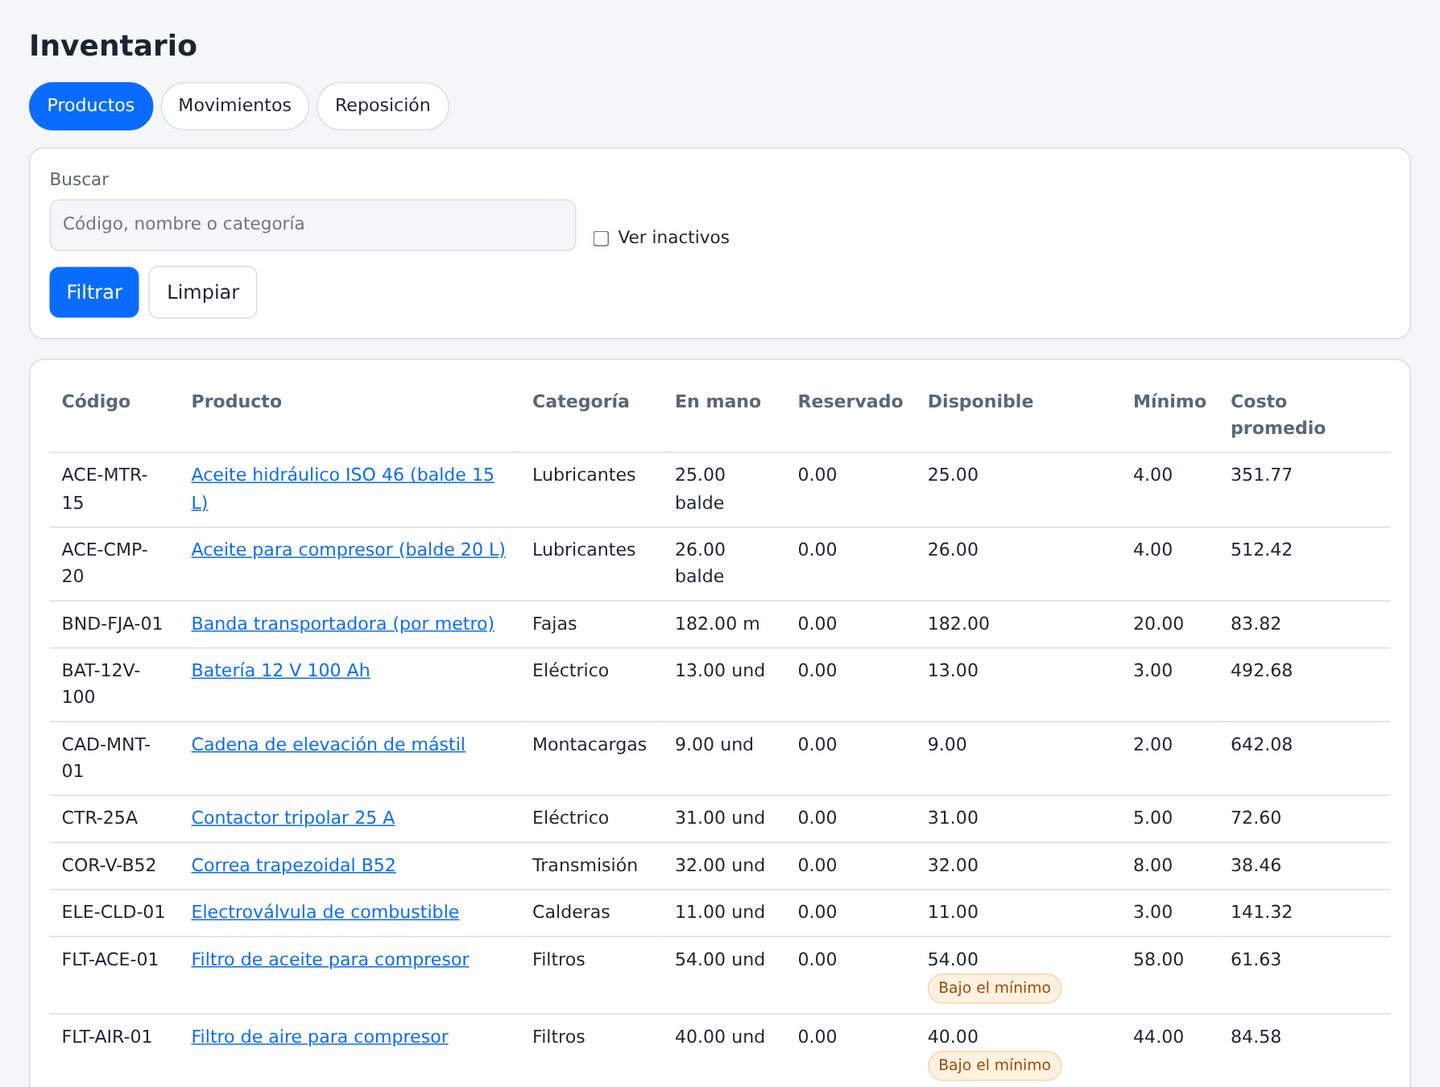
Task: Select code cell BND-FJA-01
Action: 112,624
